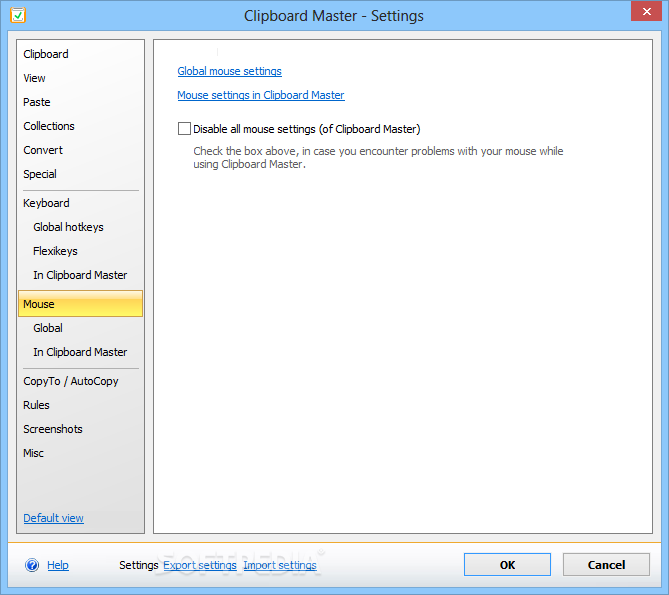
Task: Click the Cancel button
Action: [606, 565]
